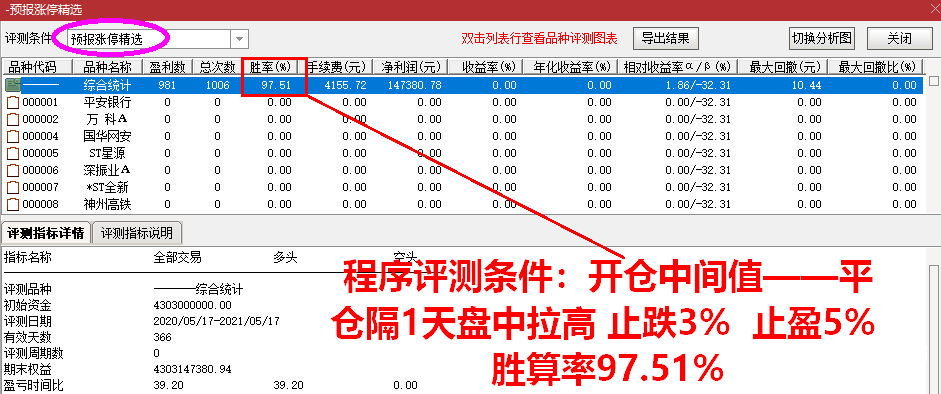Select the ST星源 row
This screenshot has height=394, width=941.
[x=462, y=154]
